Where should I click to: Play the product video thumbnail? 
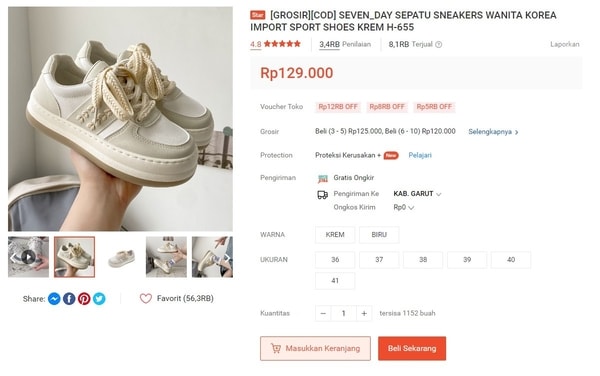(28, 257)
